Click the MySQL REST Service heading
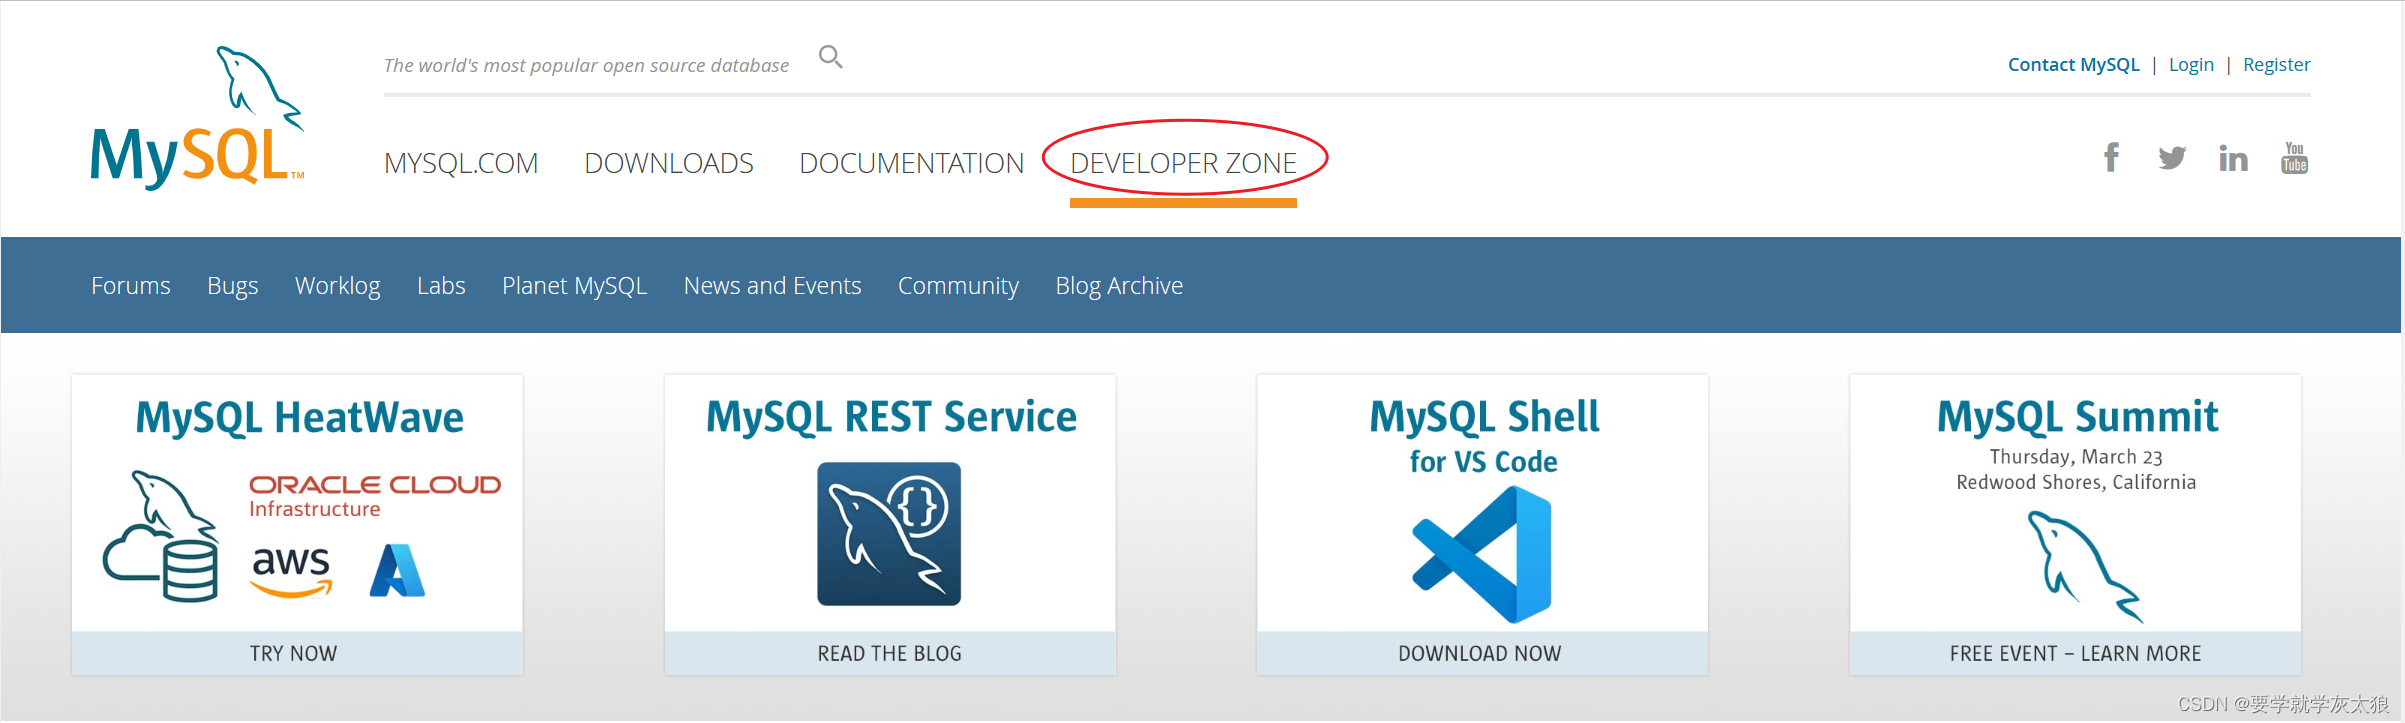Screen dimensions: 2405x723 coord(891,418)
